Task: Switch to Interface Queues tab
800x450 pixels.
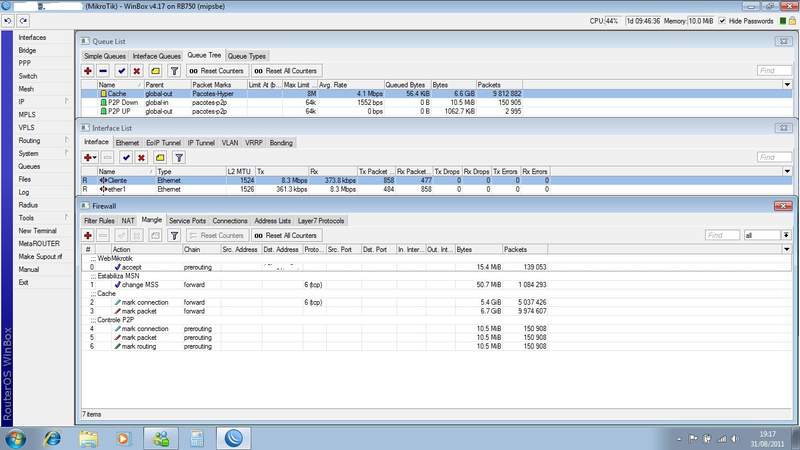Action: [x=156, y=56]
